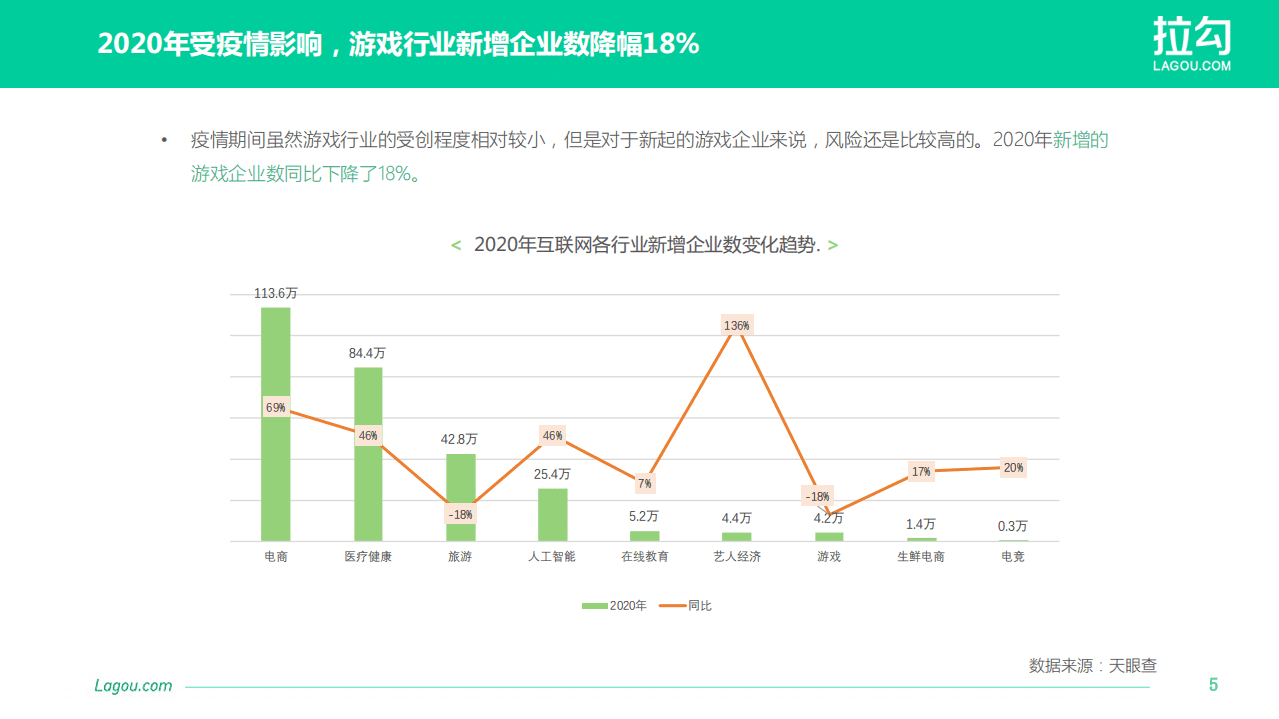Click the Lagou.com link at bottom left
The width and height of the screenshot is (1279, 719).
(131, 686)
